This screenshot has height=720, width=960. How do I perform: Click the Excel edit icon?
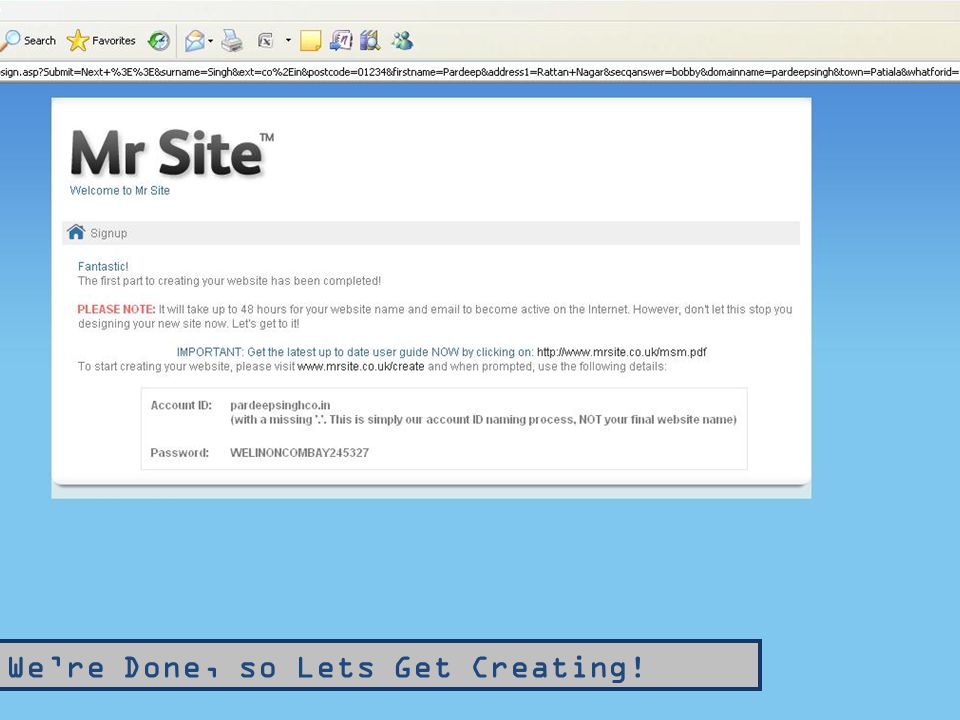[x=265, y=41]
